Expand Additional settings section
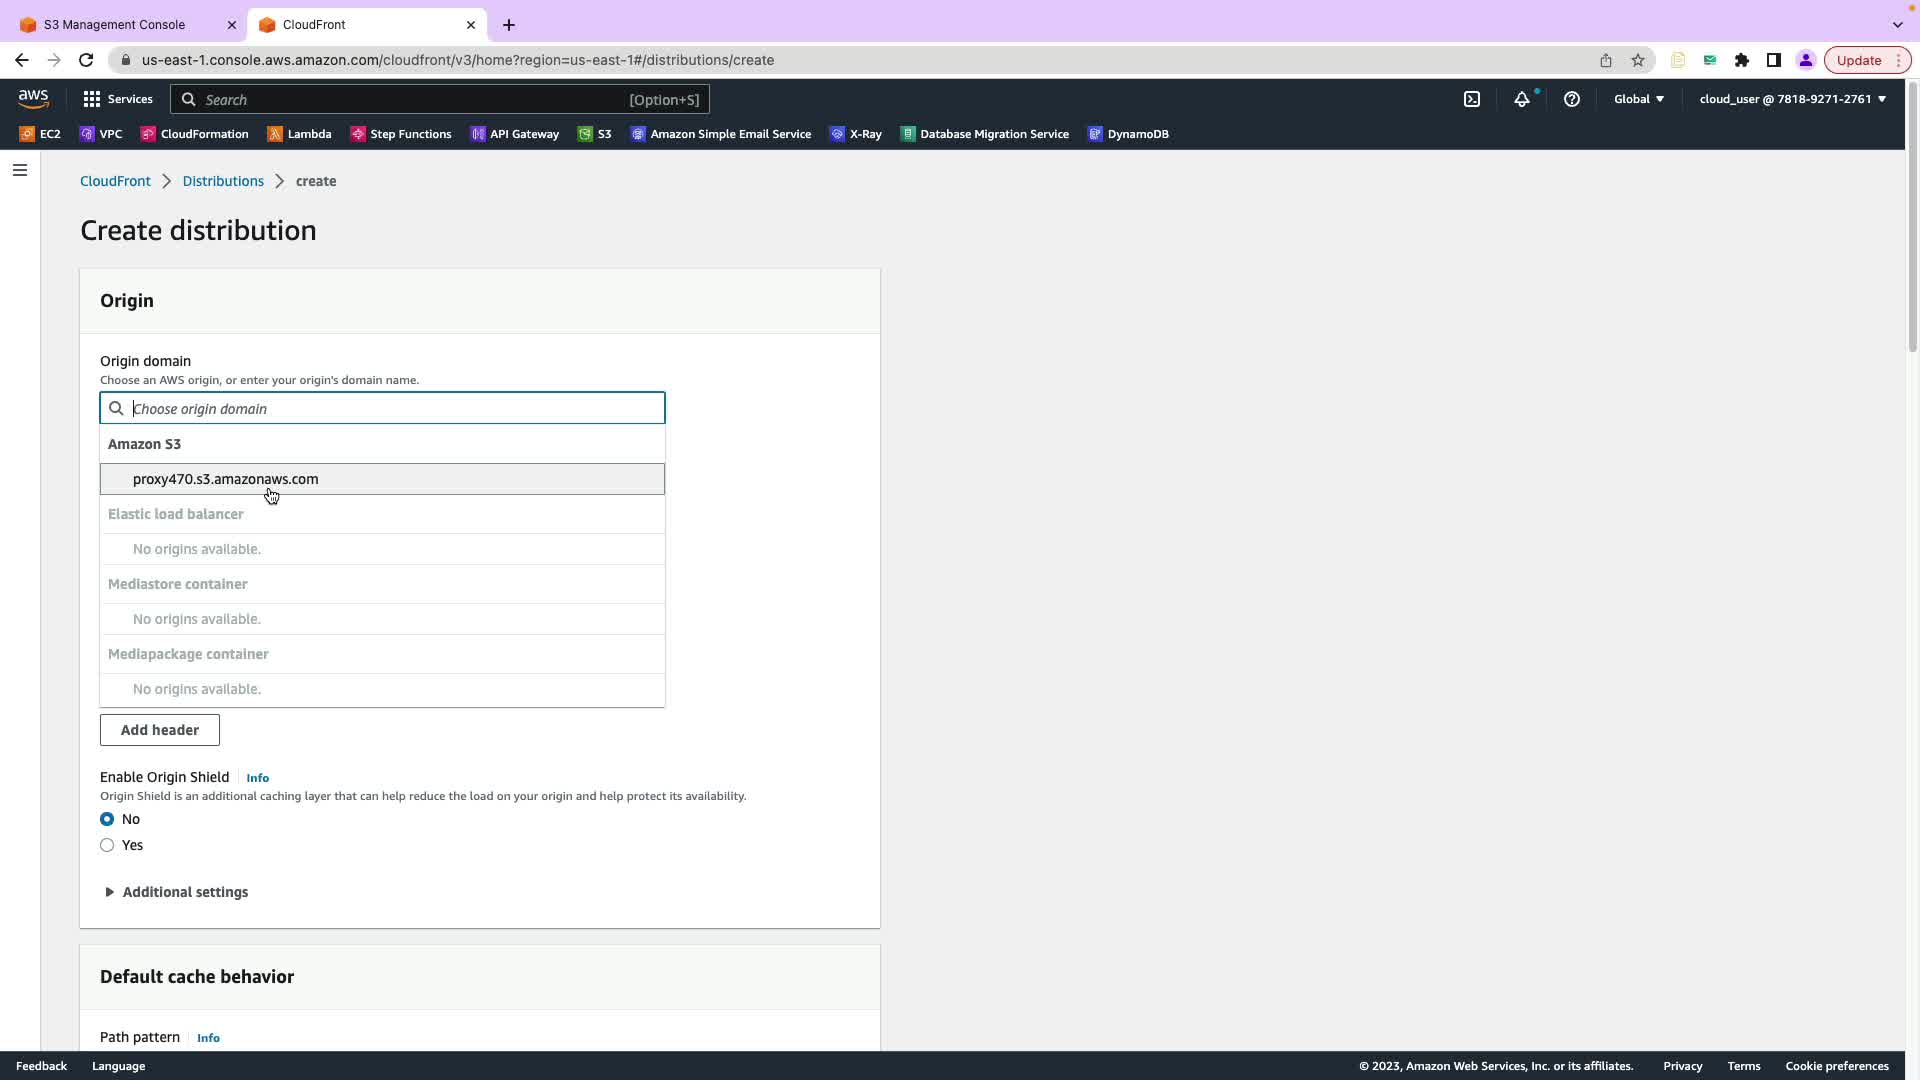 tap(176, 892)
